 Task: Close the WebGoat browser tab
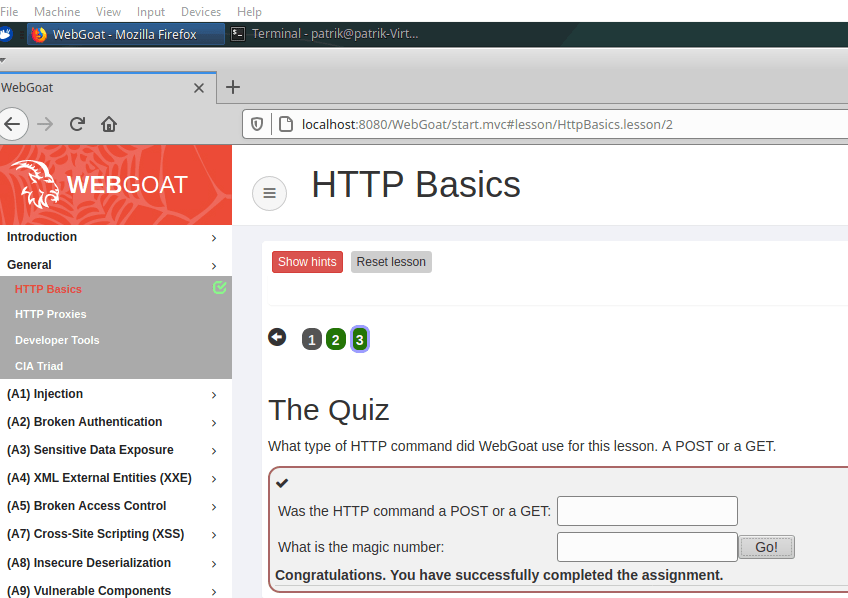[x=199, y=88]
